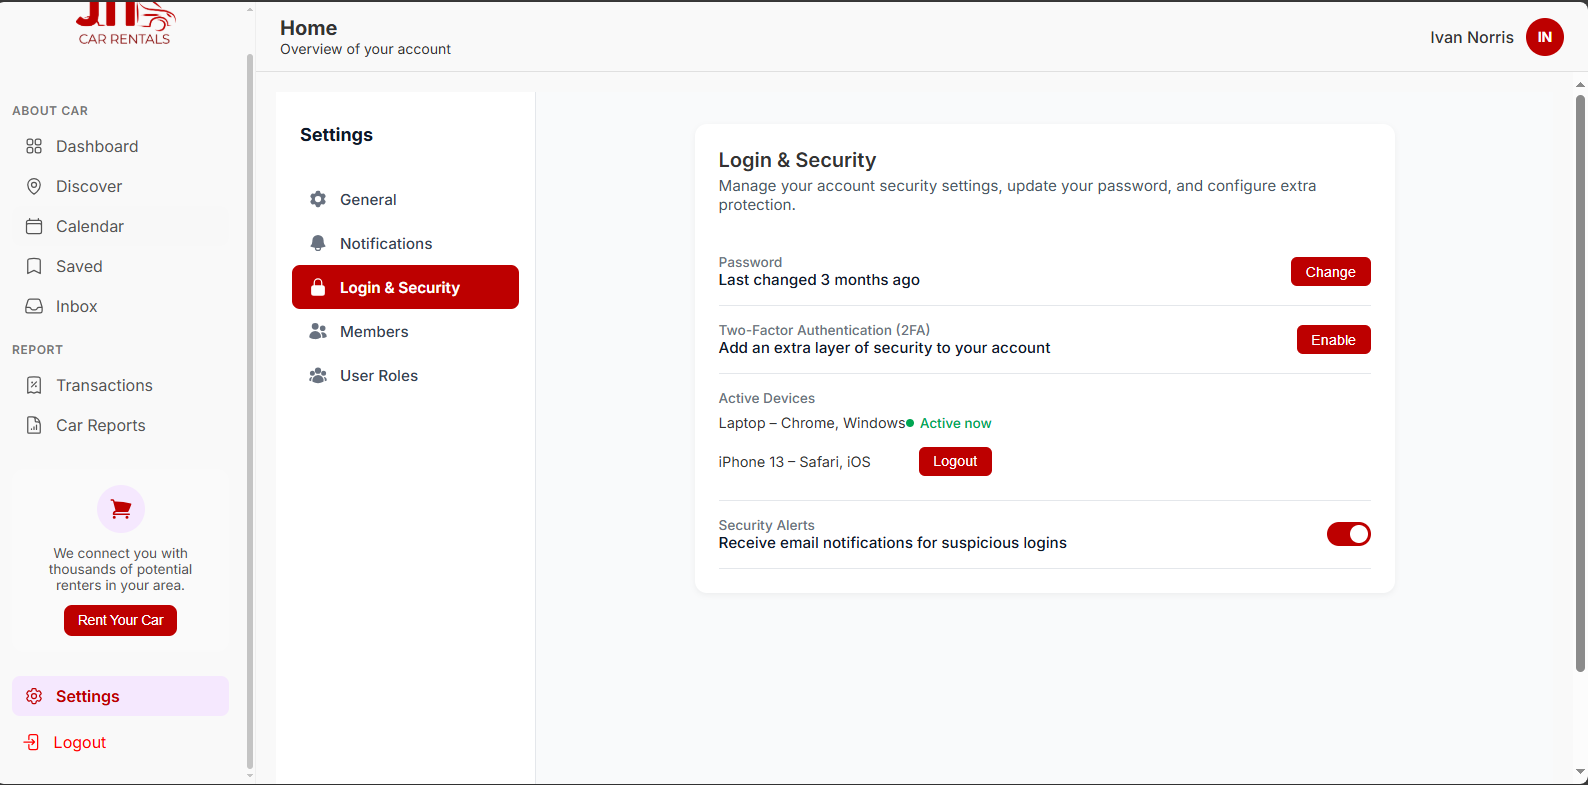Toggle the Security Alerts switch off
The height and width of the screenshot is (785, 1588).
[1349, 534]
